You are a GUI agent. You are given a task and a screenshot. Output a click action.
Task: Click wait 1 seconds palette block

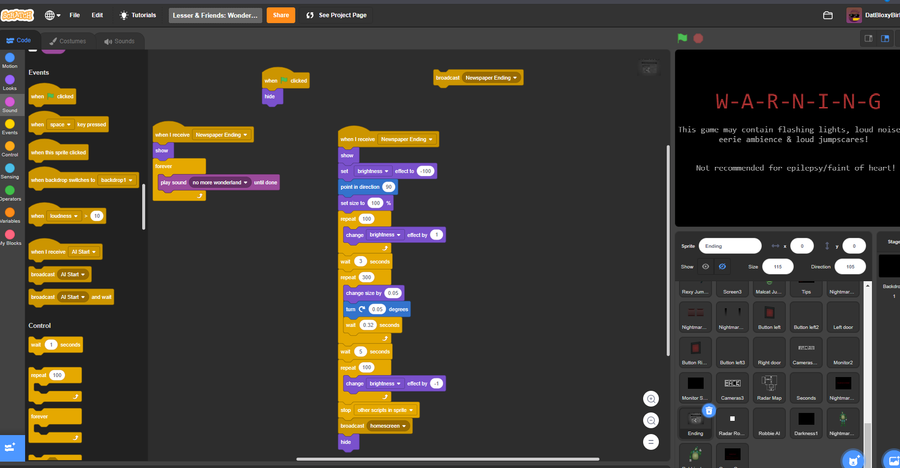[x=56, y=345]
